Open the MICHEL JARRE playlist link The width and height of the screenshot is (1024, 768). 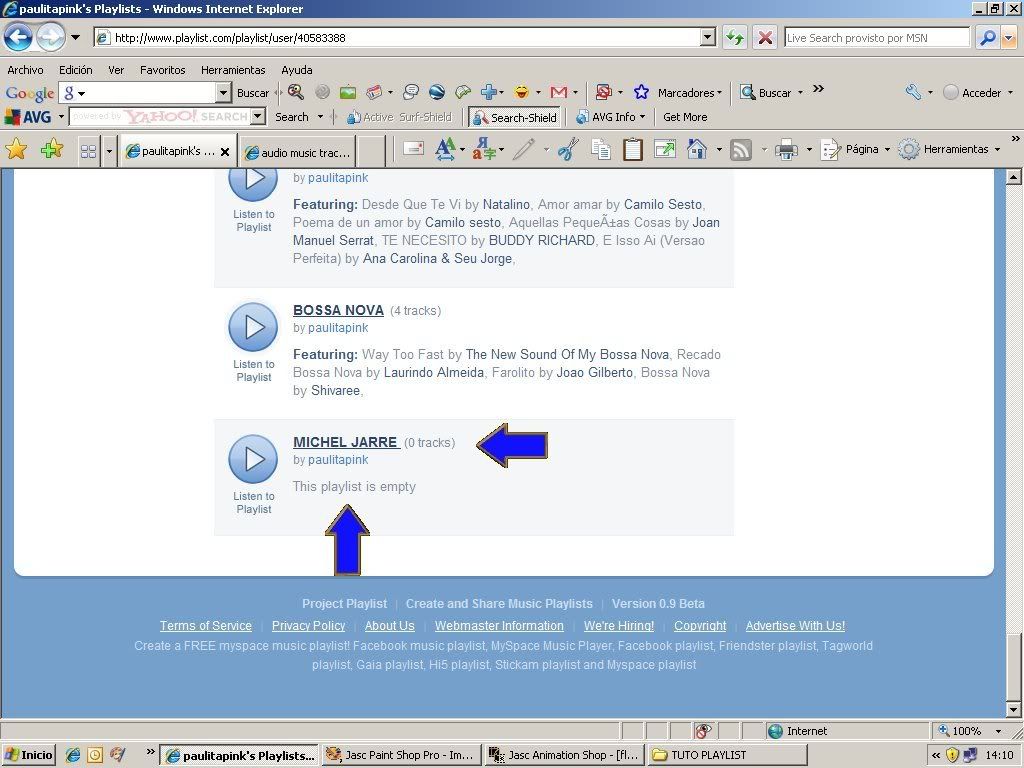[x=345, y=442]
